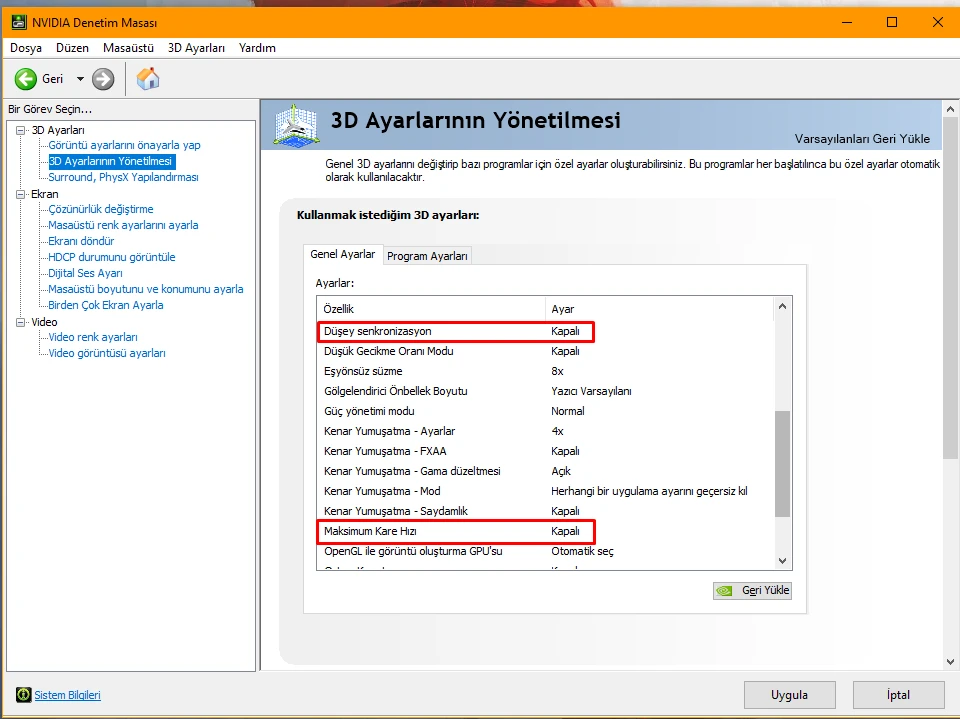
Task: Select the Güç yönetimi modu row
Action: (x=546, y=411)
